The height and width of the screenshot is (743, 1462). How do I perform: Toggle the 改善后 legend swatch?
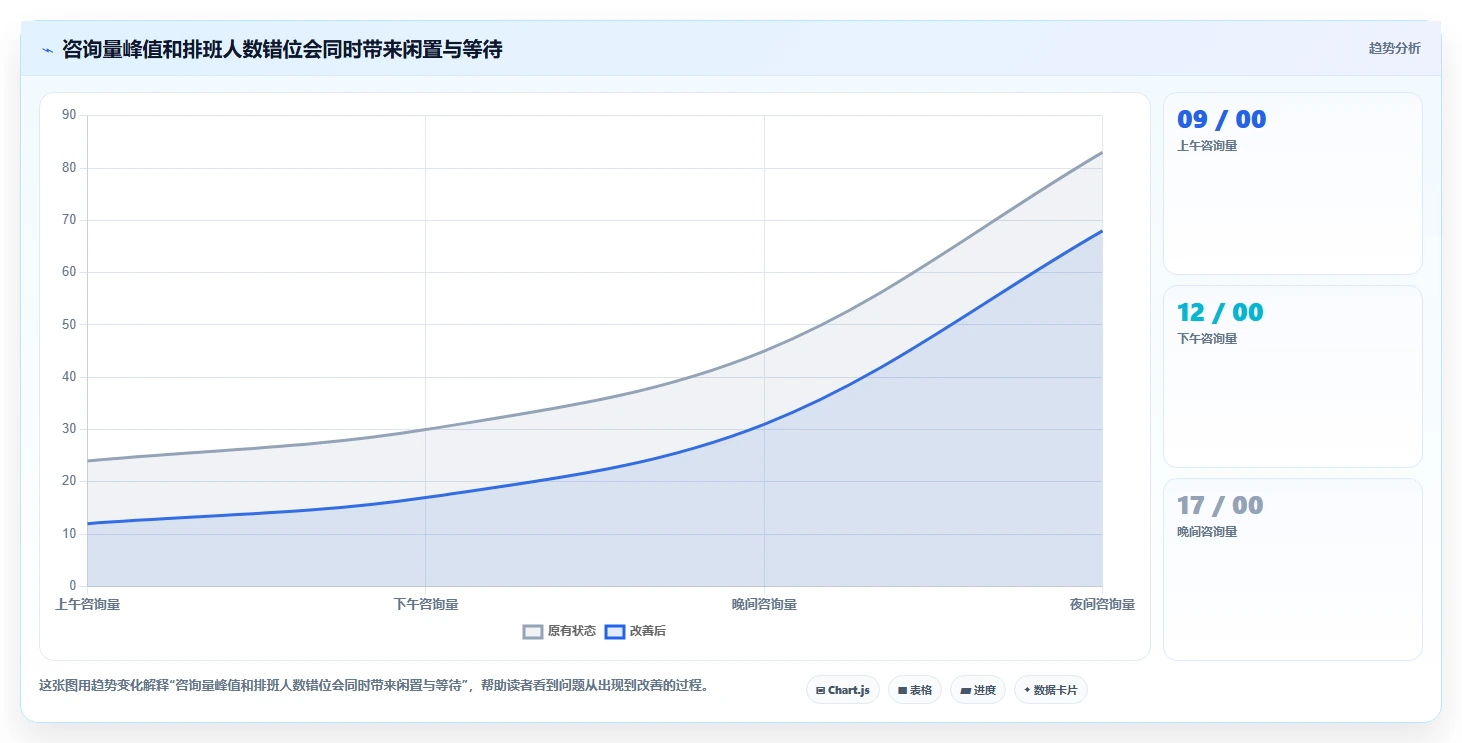coord(615,631)
